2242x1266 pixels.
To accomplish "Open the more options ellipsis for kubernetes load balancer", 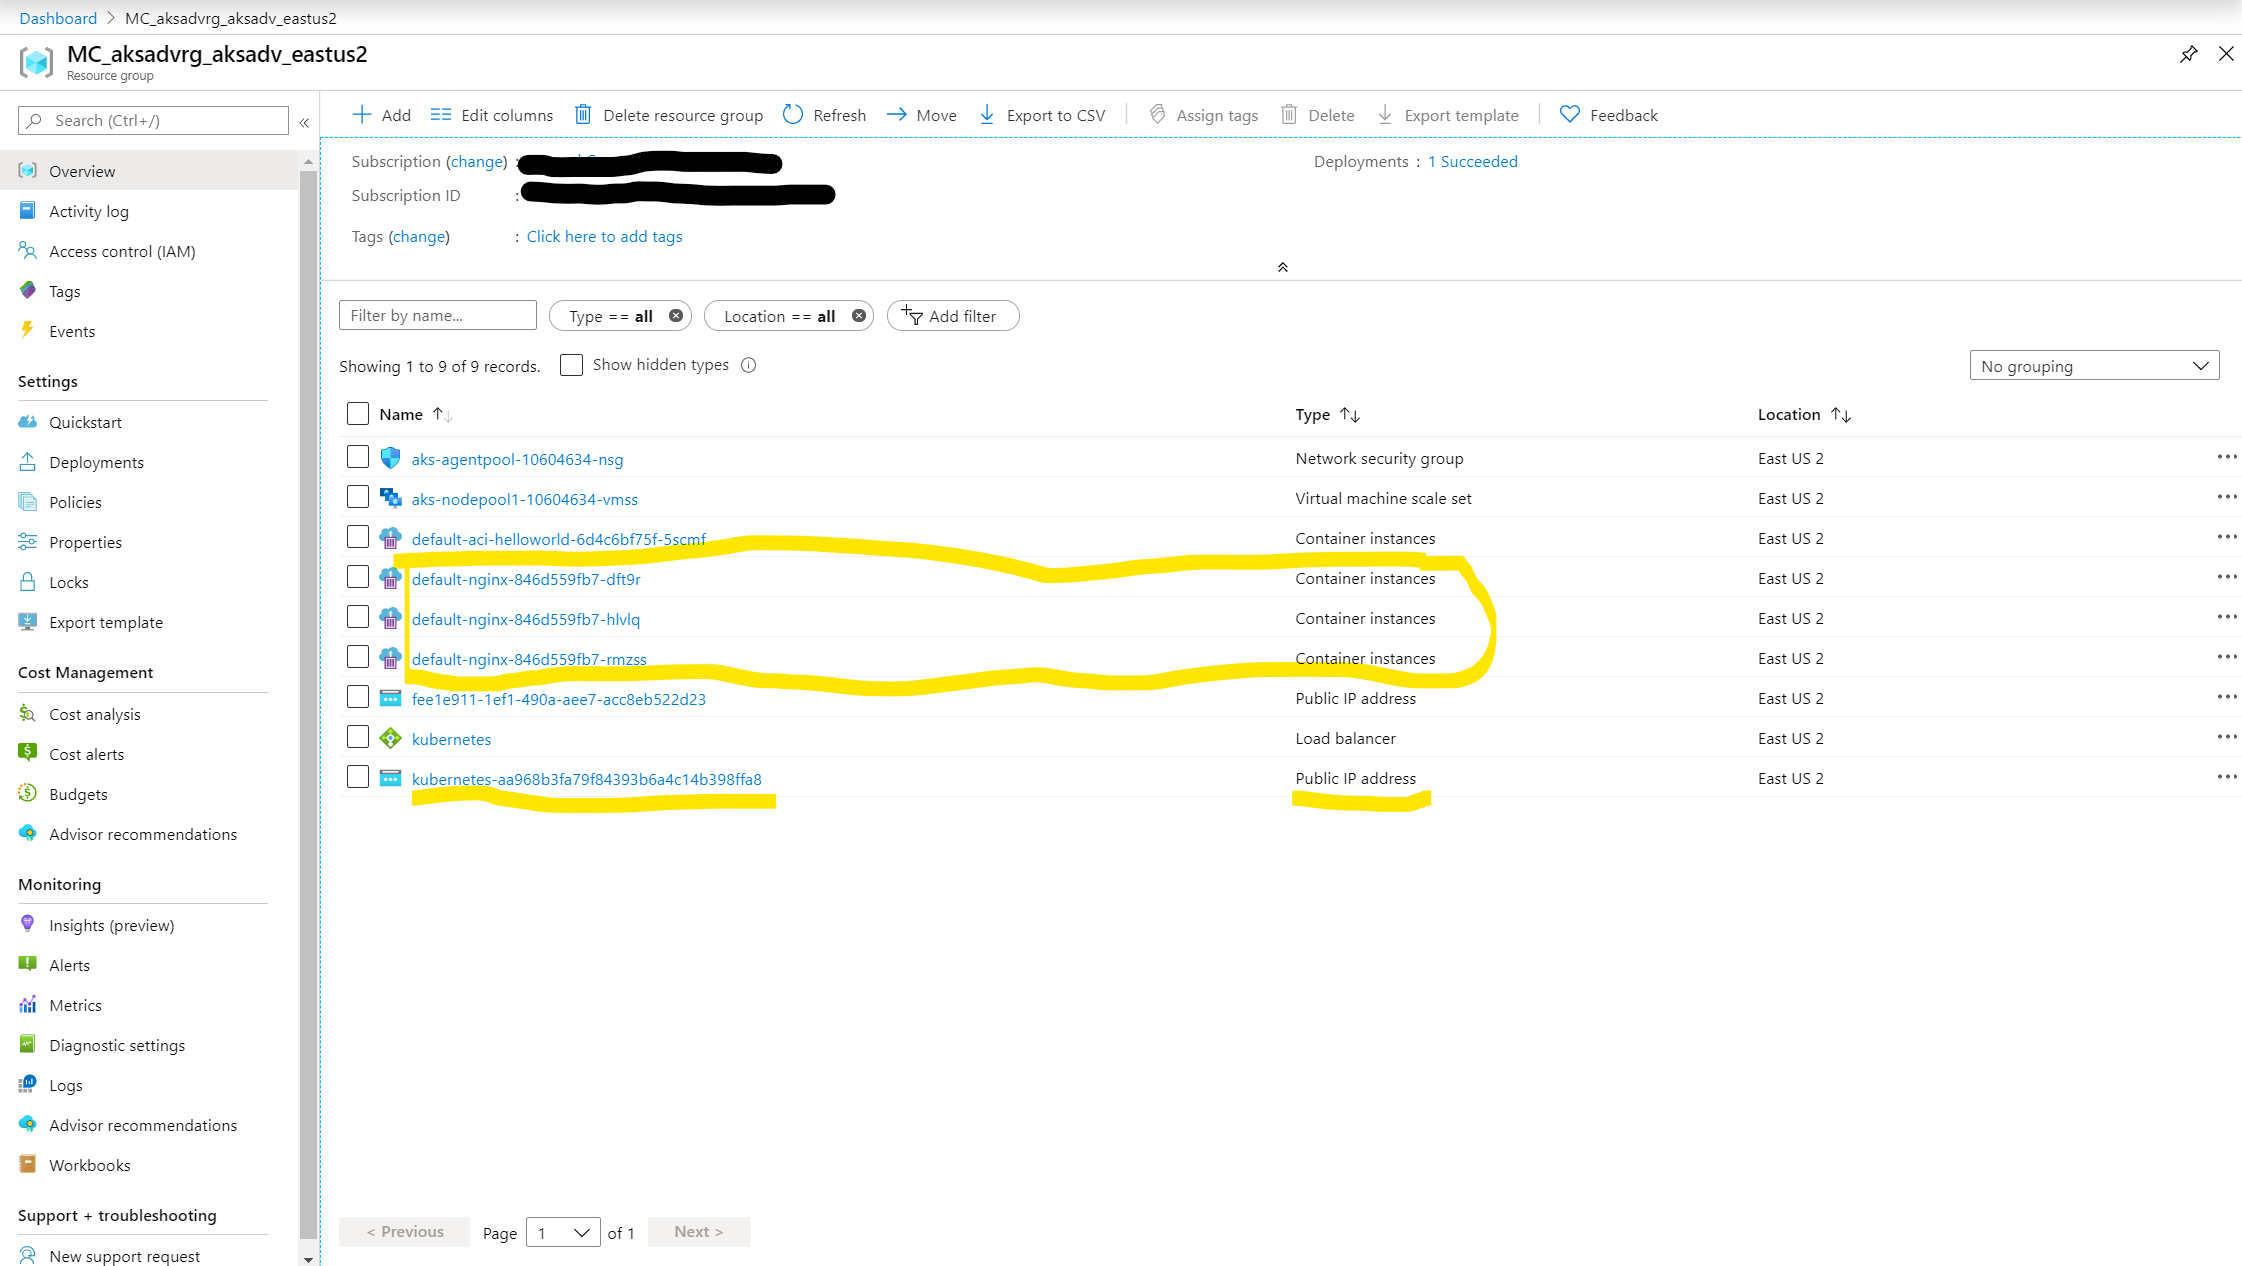I will (x=2226, y=738).
